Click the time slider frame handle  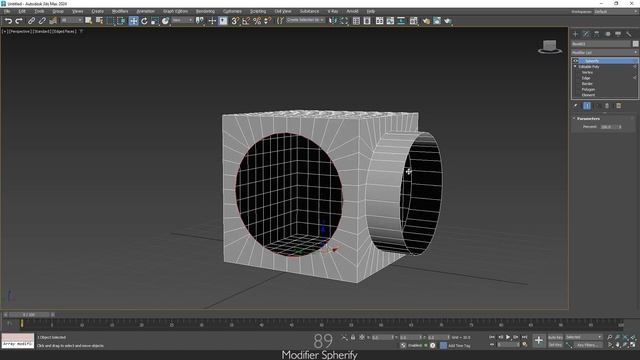click(29, 315)
